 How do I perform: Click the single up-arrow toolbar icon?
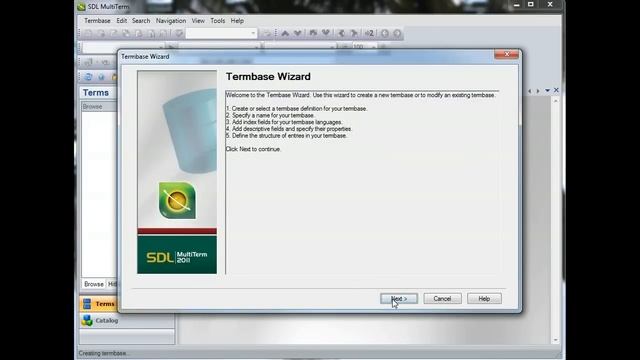pyautogui.click(x=285, y=33)
